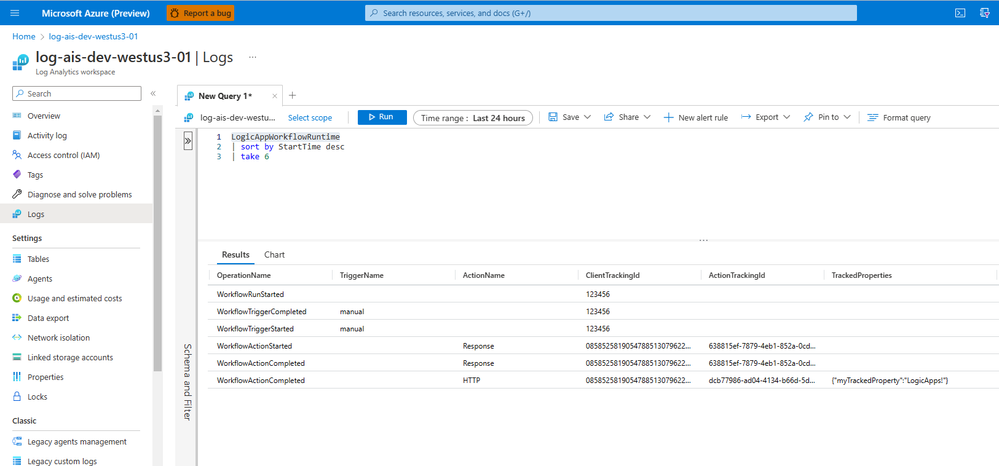This screenshot has width=999, height=466.
Task: Click the Select scope link
Action: click(310, 118)
